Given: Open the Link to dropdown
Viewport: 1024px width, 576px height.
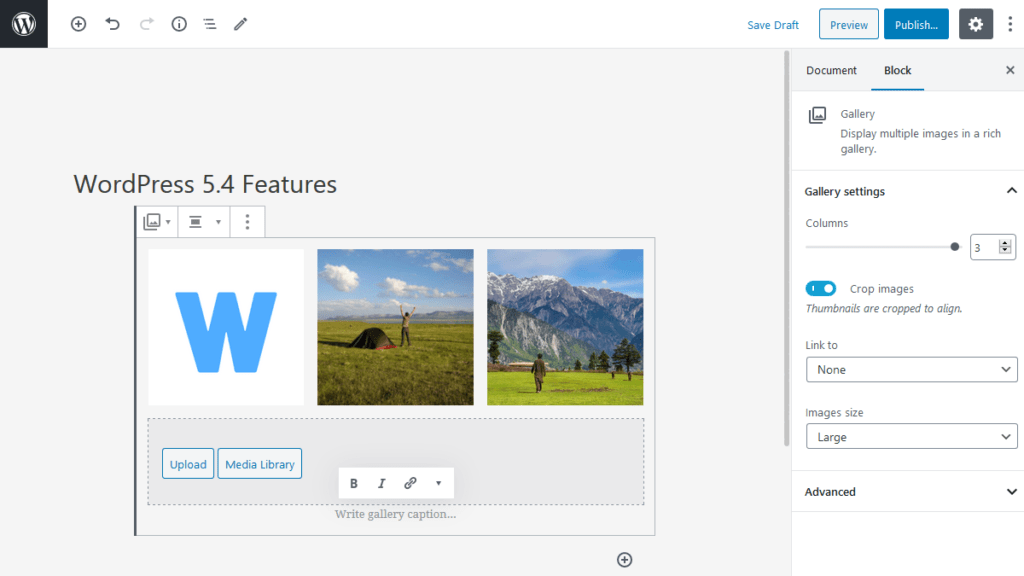Looking at the screenshot, I should click(912, 370).
